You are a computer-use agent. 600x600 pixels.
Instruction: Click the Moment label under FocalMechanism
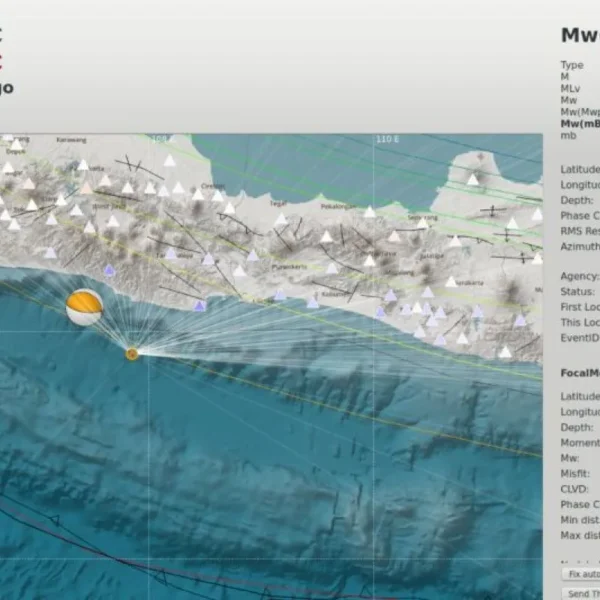pyautogui.click(x=580, y=443)
